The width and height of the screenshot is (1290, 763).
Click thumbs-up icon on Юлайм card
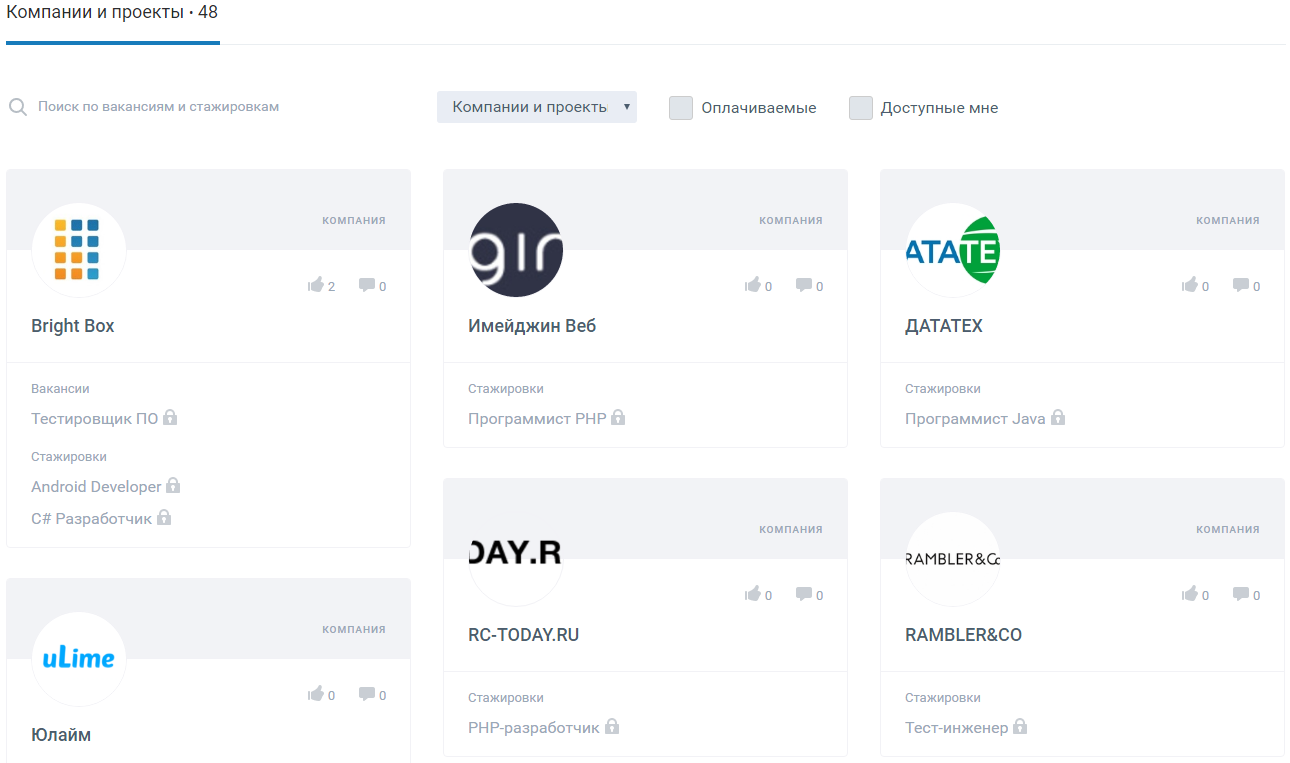[x=317, y=695]
